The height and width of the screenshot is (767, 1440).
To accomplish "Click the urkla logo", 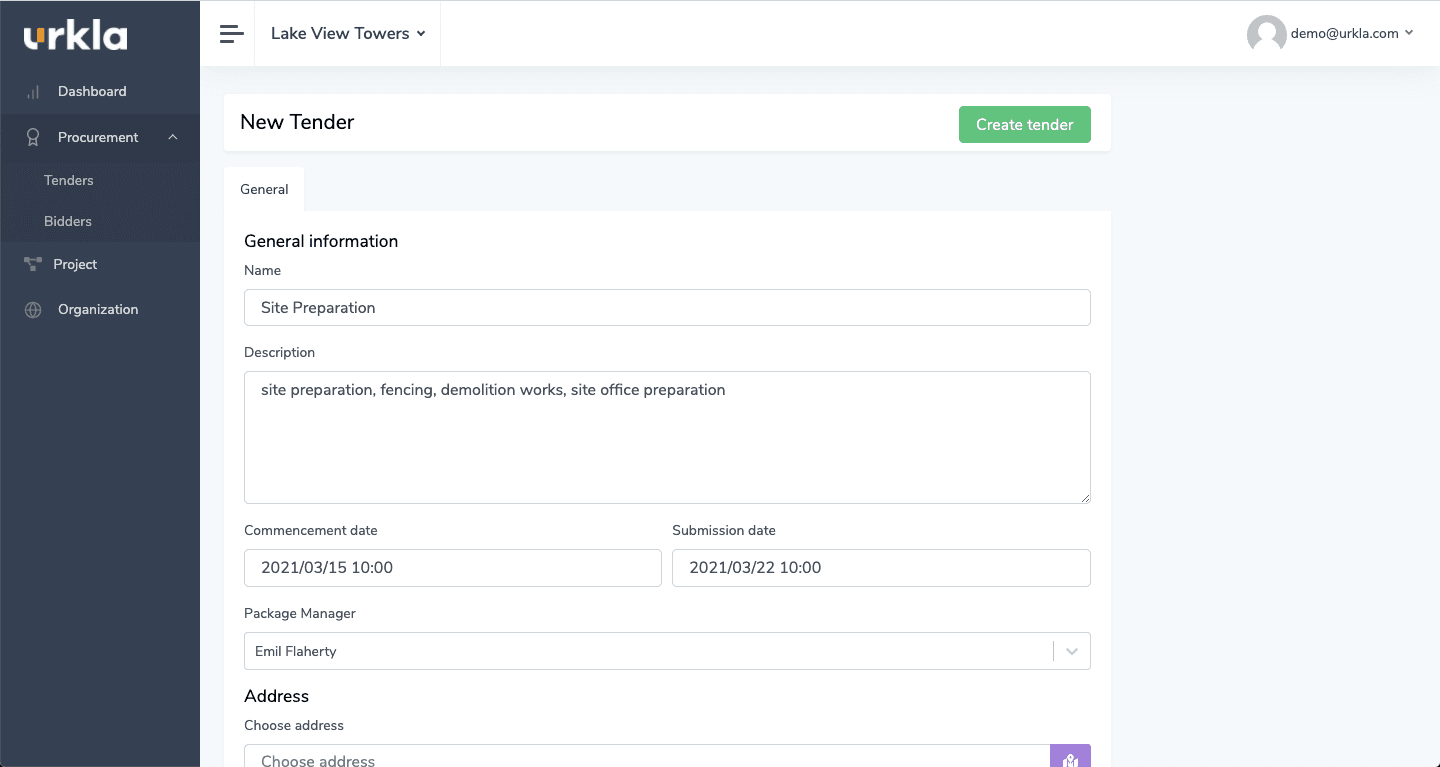I will 76,37.
